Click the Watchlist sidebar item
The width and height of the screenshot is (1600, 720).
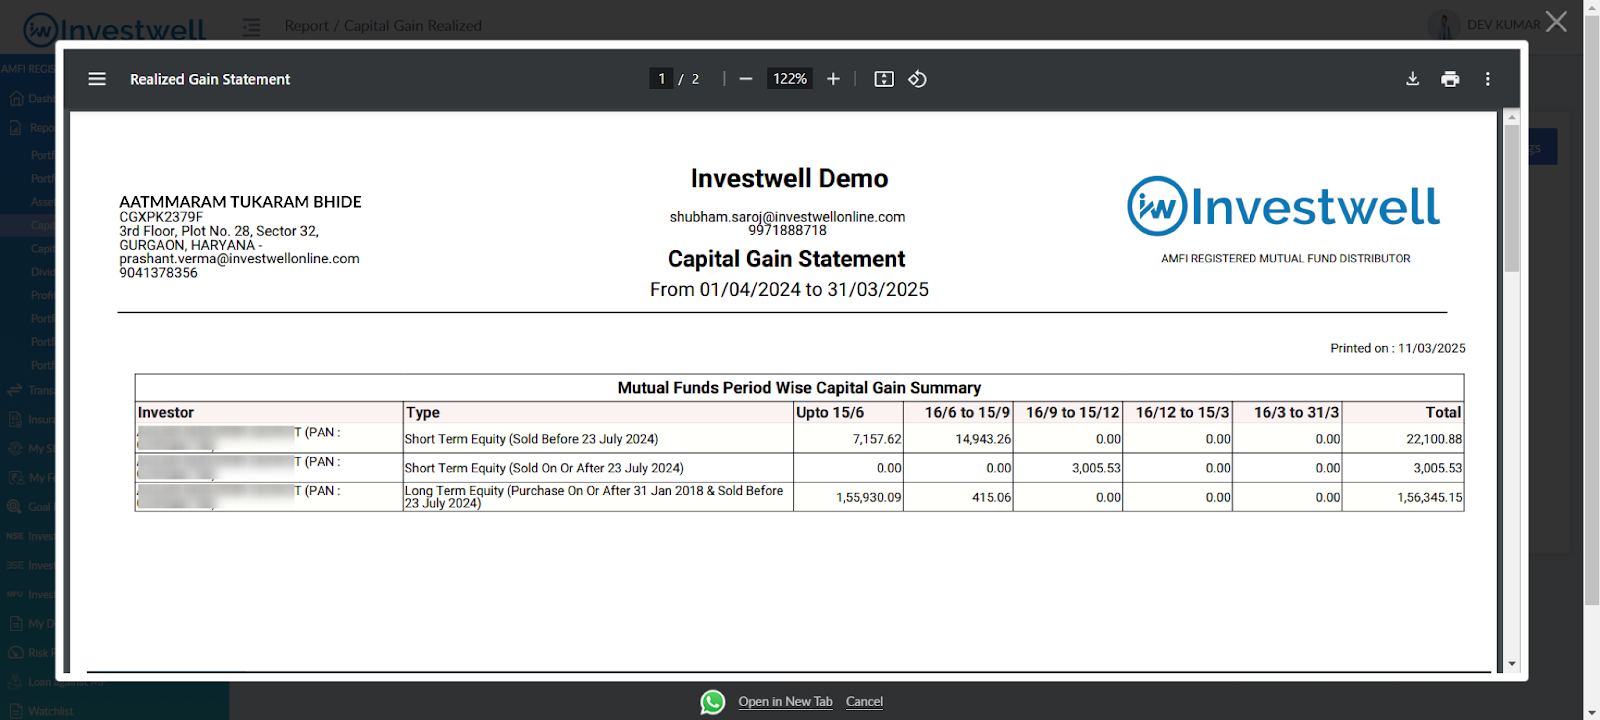tap(50, 711)
